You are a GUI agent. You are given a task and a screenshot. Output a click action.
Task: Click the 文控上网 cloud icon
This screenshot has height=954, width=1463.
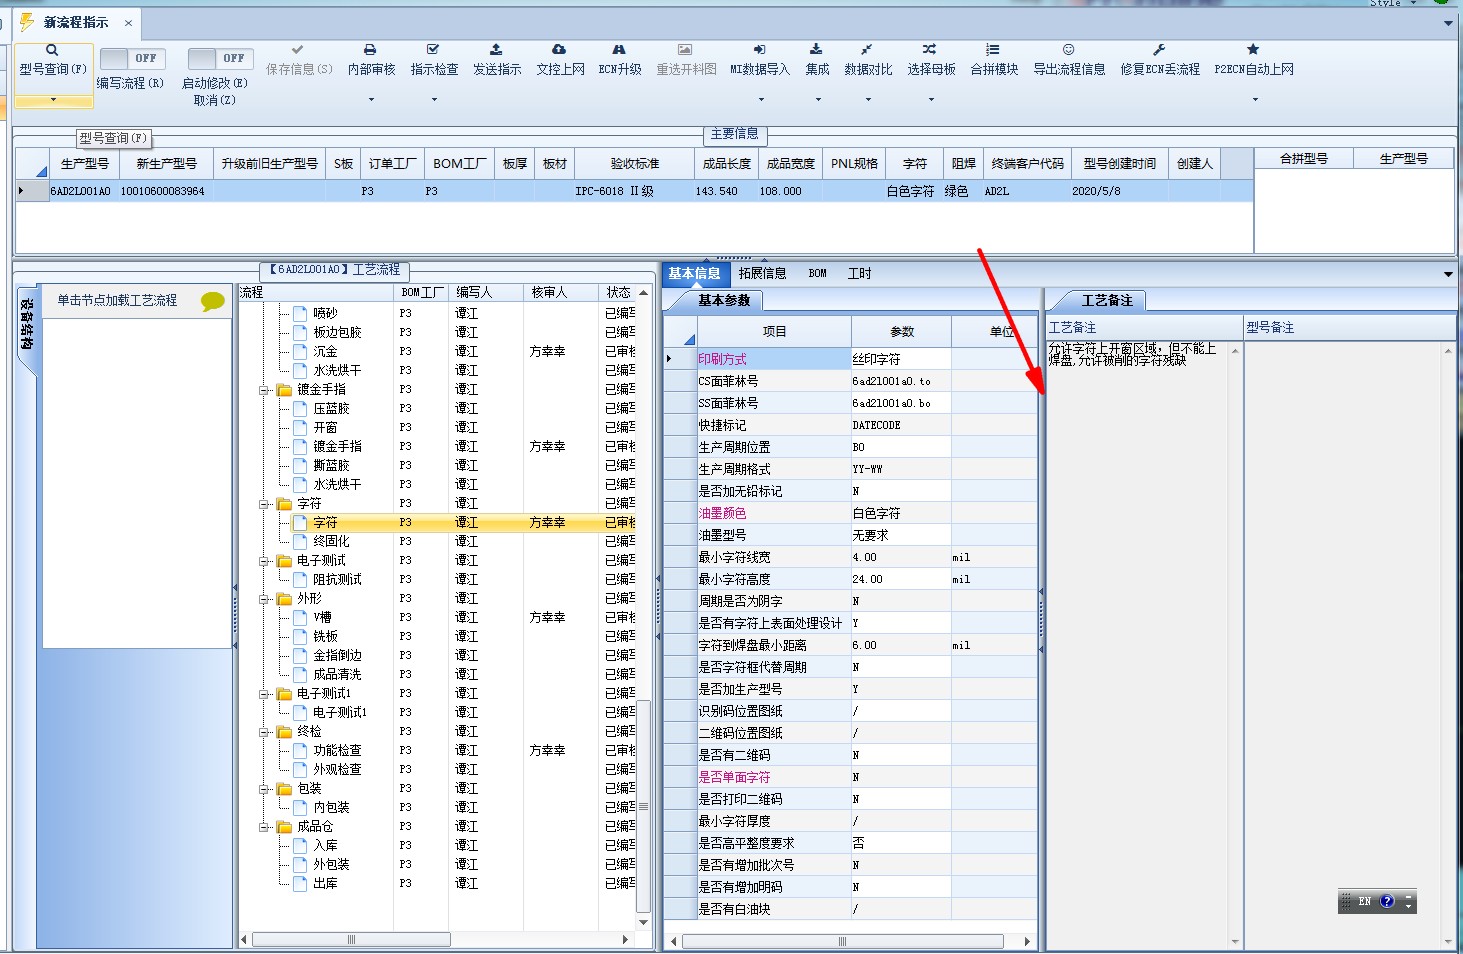(x=559, y=49)
